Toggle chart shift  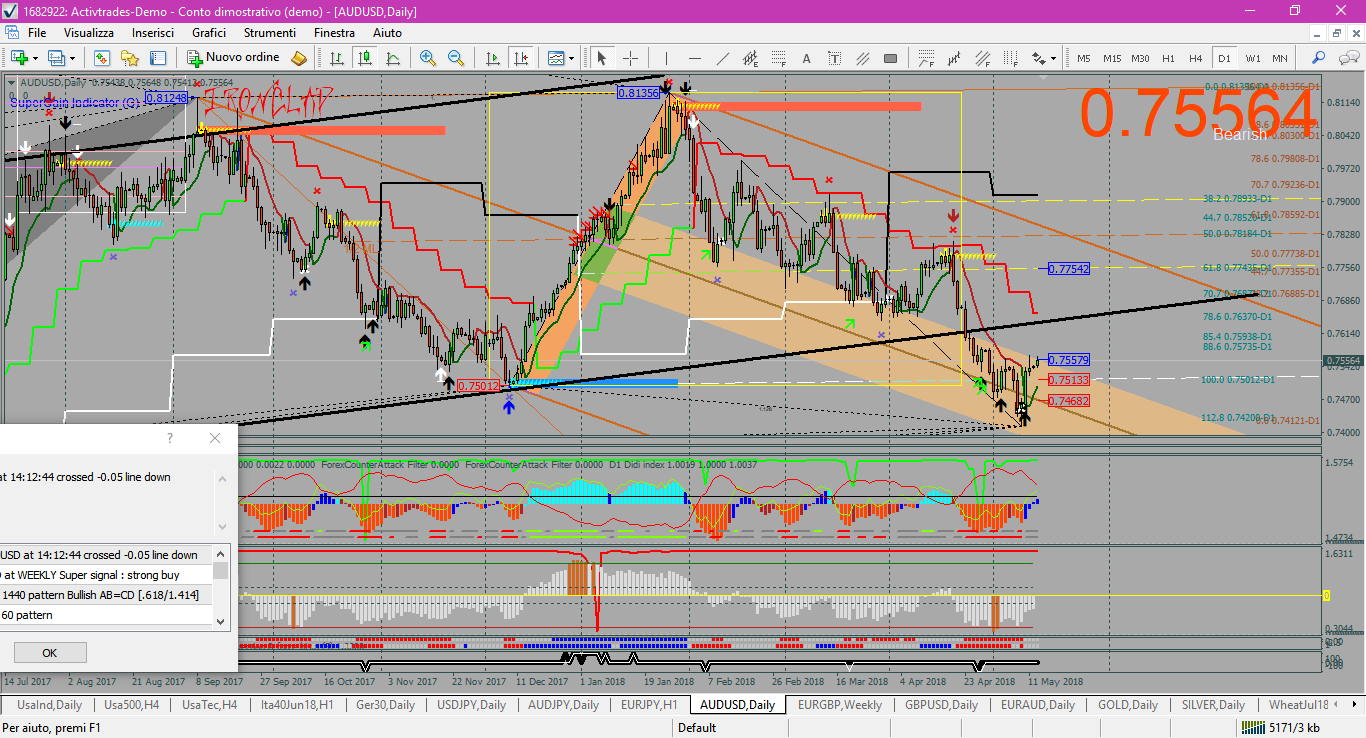(521, 58)
